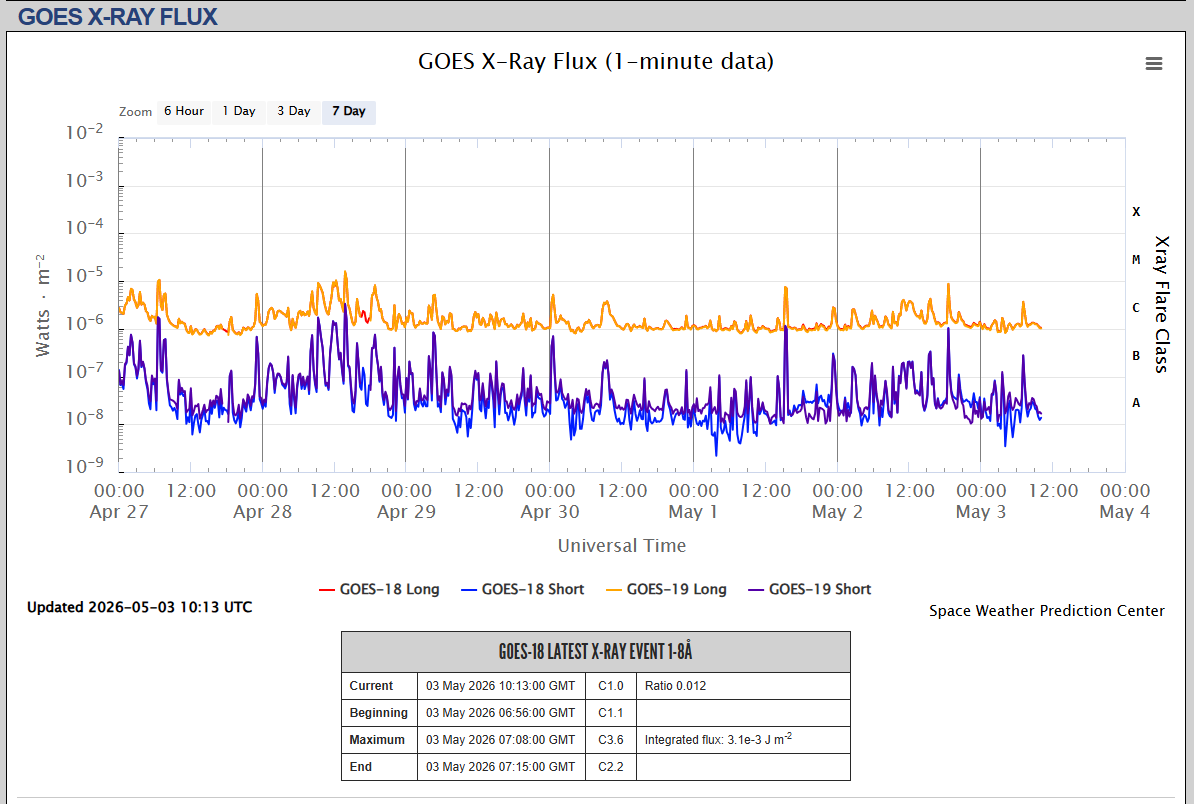The width and height of the screenshot is (1194, 804).
Task: Click the purple GOES-19 Short legend marker
Action: coord(756,590)
